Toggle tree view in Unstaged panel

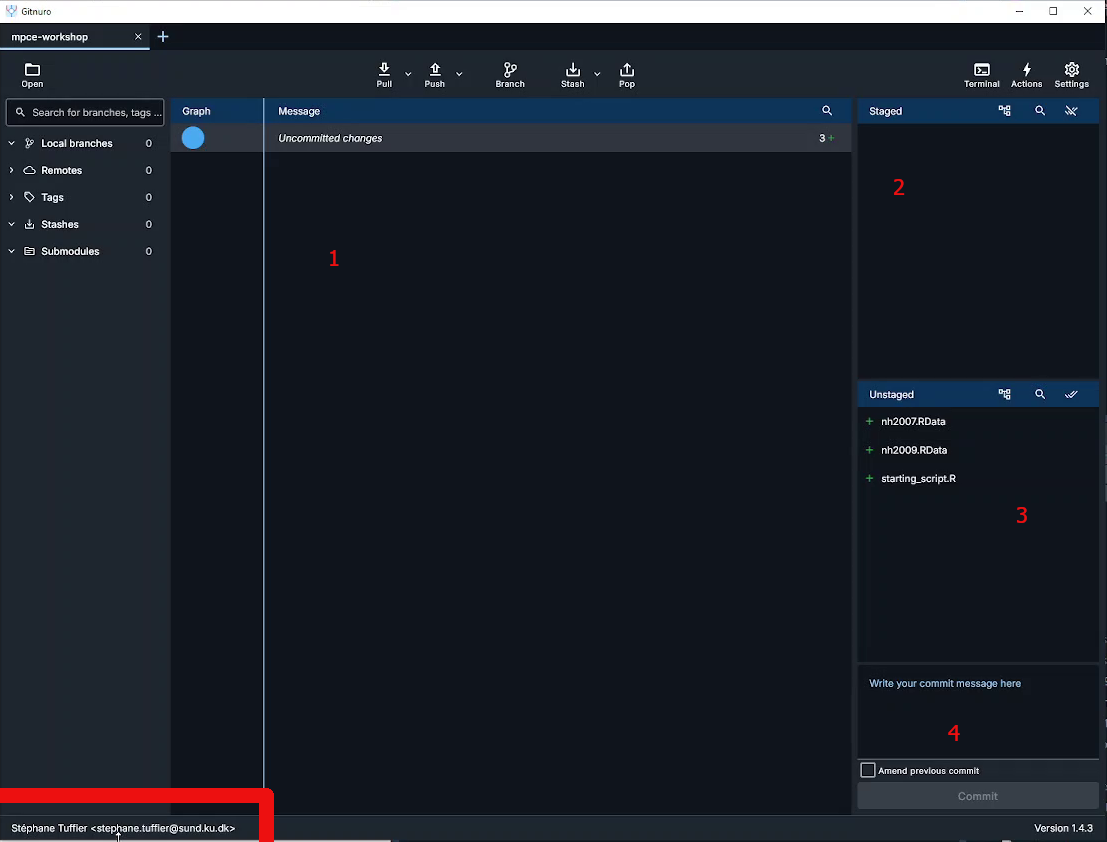(x=1004, y=395)
